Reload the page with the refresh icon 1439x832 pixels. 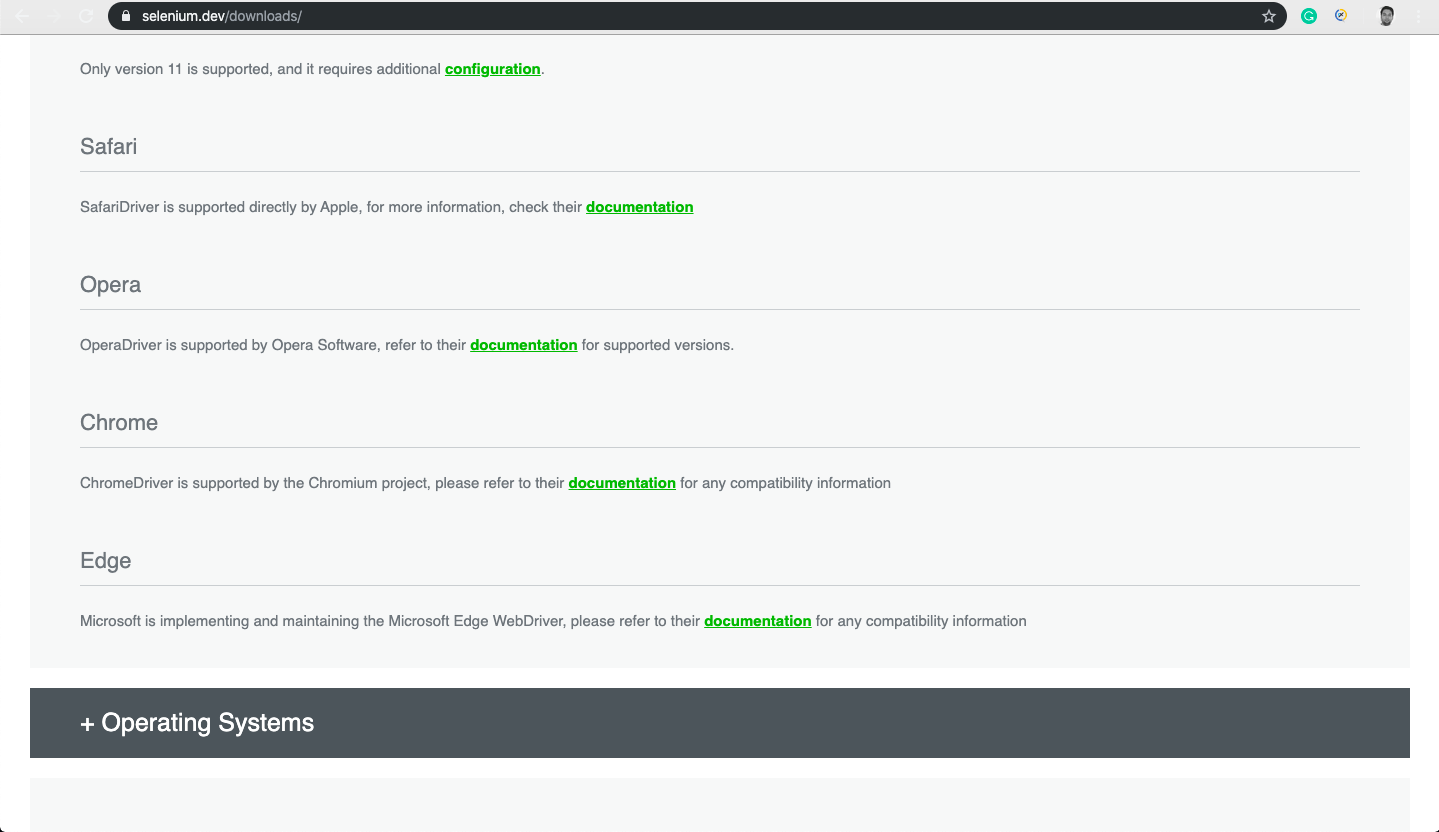[86, 16]
